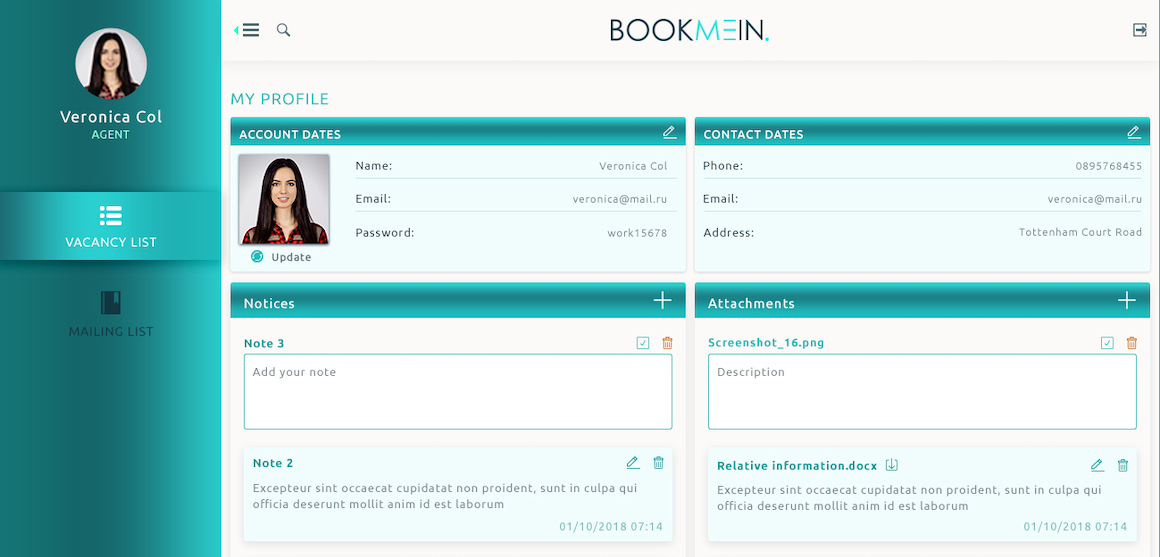1160x557 pixels.
Task: Add a new notice with the plus icon
Action: click(x=662, y=300)
